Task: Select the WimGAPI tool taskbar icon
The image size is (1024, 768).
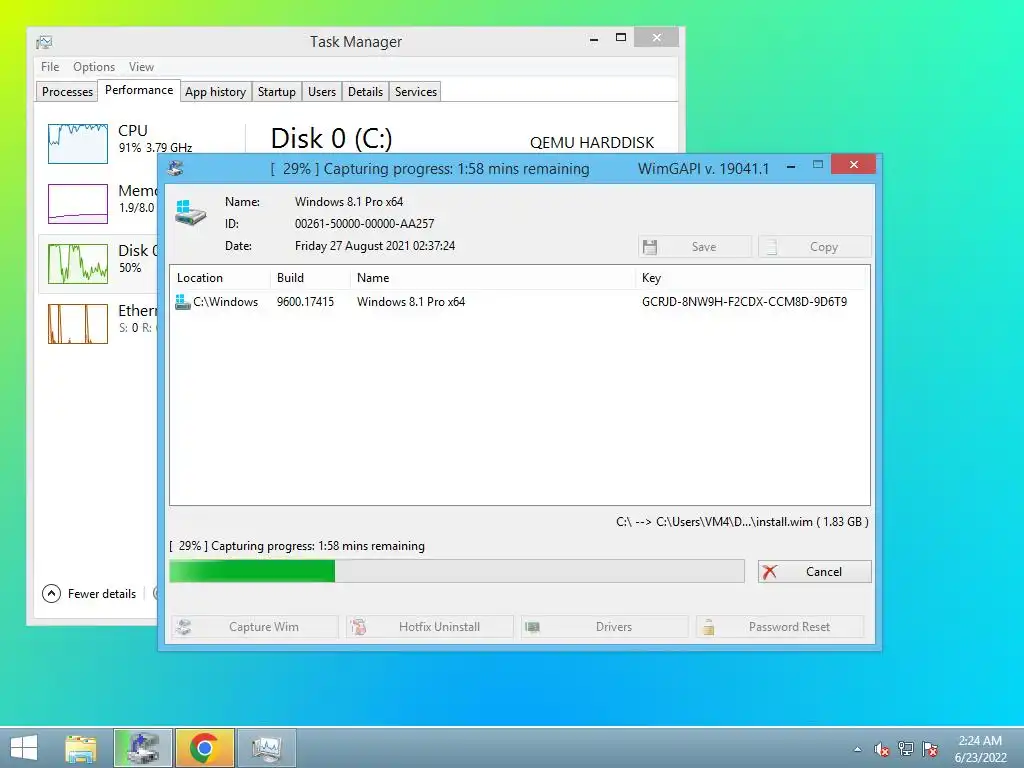Action: 143,748
